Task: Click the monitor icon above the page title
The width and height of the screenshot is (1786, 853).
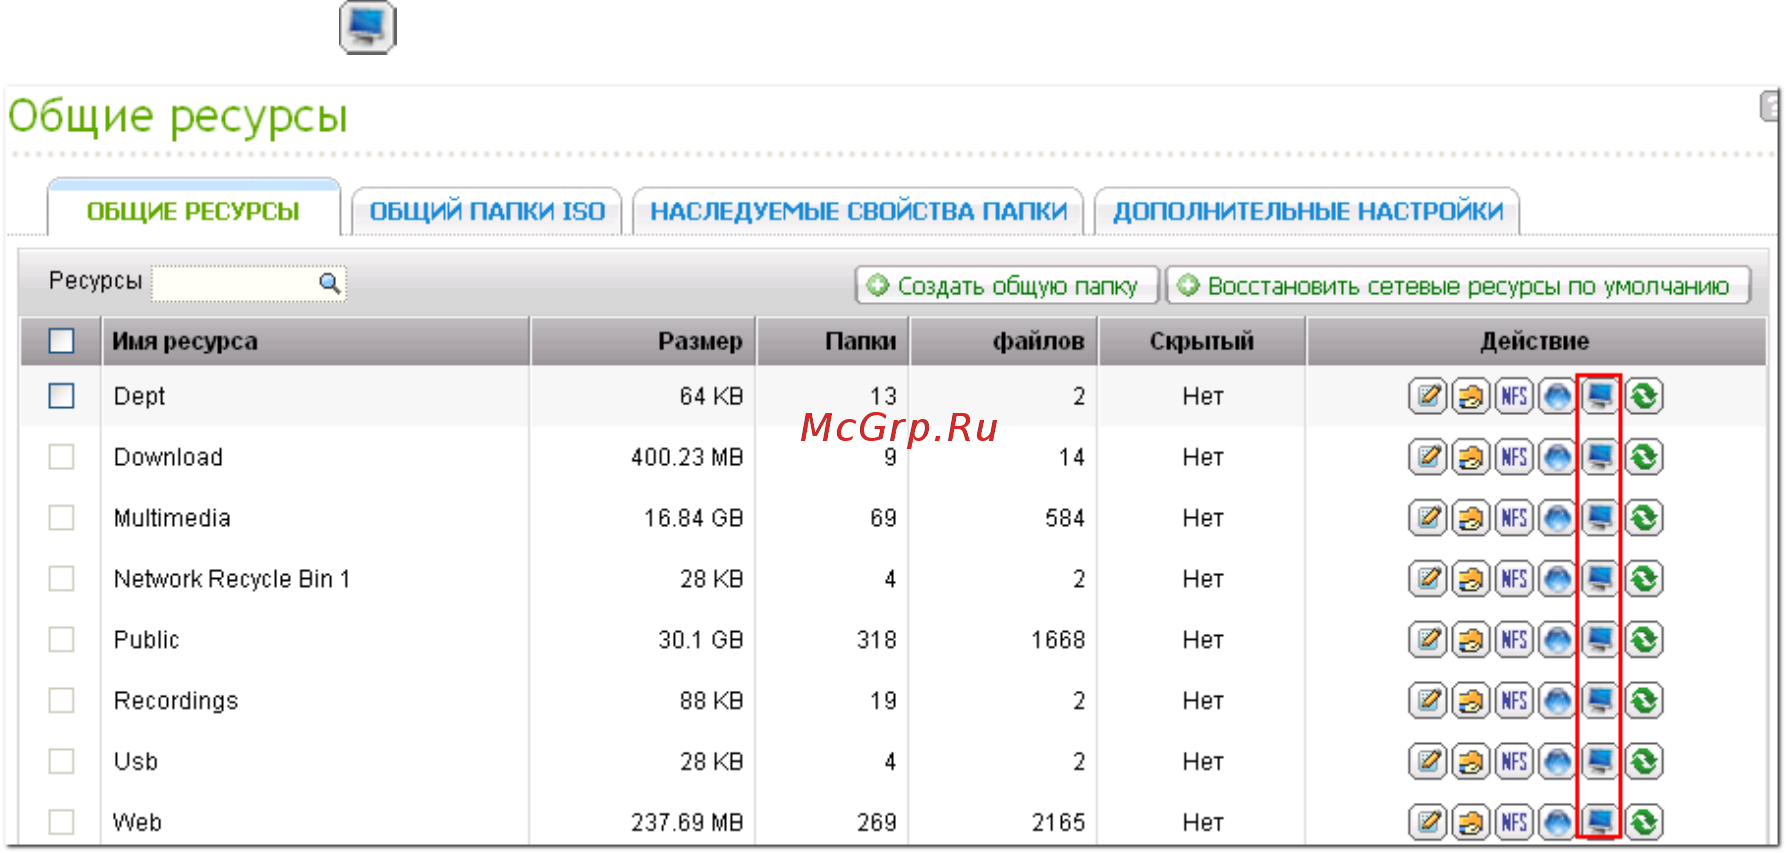Action: point(368,26)
